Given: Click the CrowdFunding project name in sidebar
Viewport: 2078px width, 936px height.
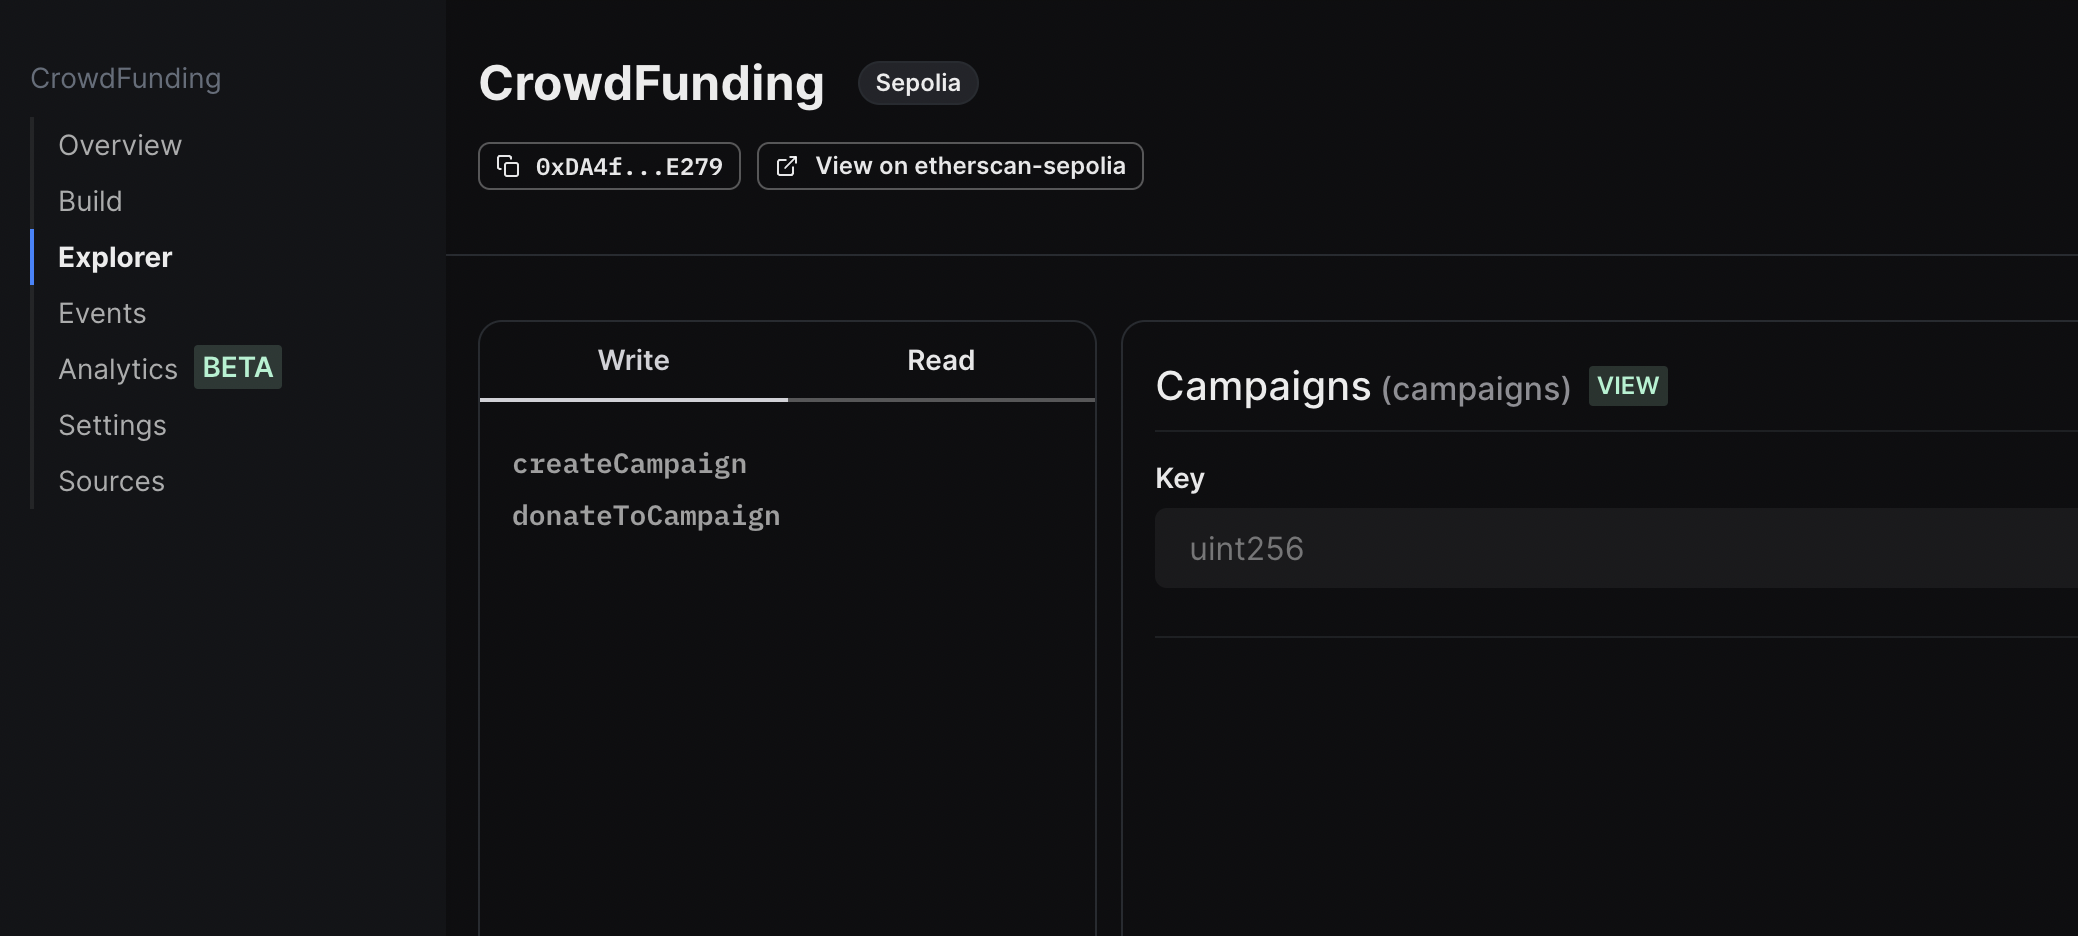Looking at the screenshot, I should [126, 78].
